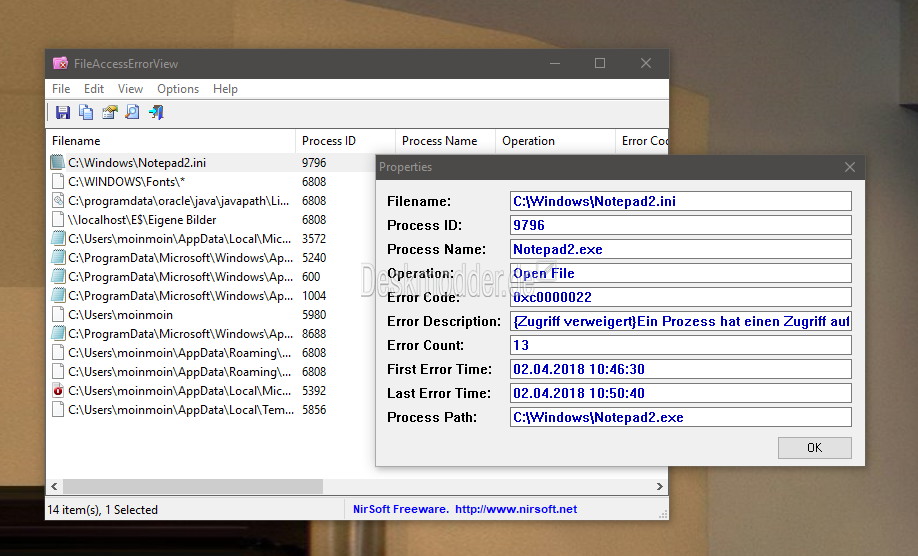Viewport: 918px width, 556px height.
Task: Click the Error Description field
Action: 680,321
